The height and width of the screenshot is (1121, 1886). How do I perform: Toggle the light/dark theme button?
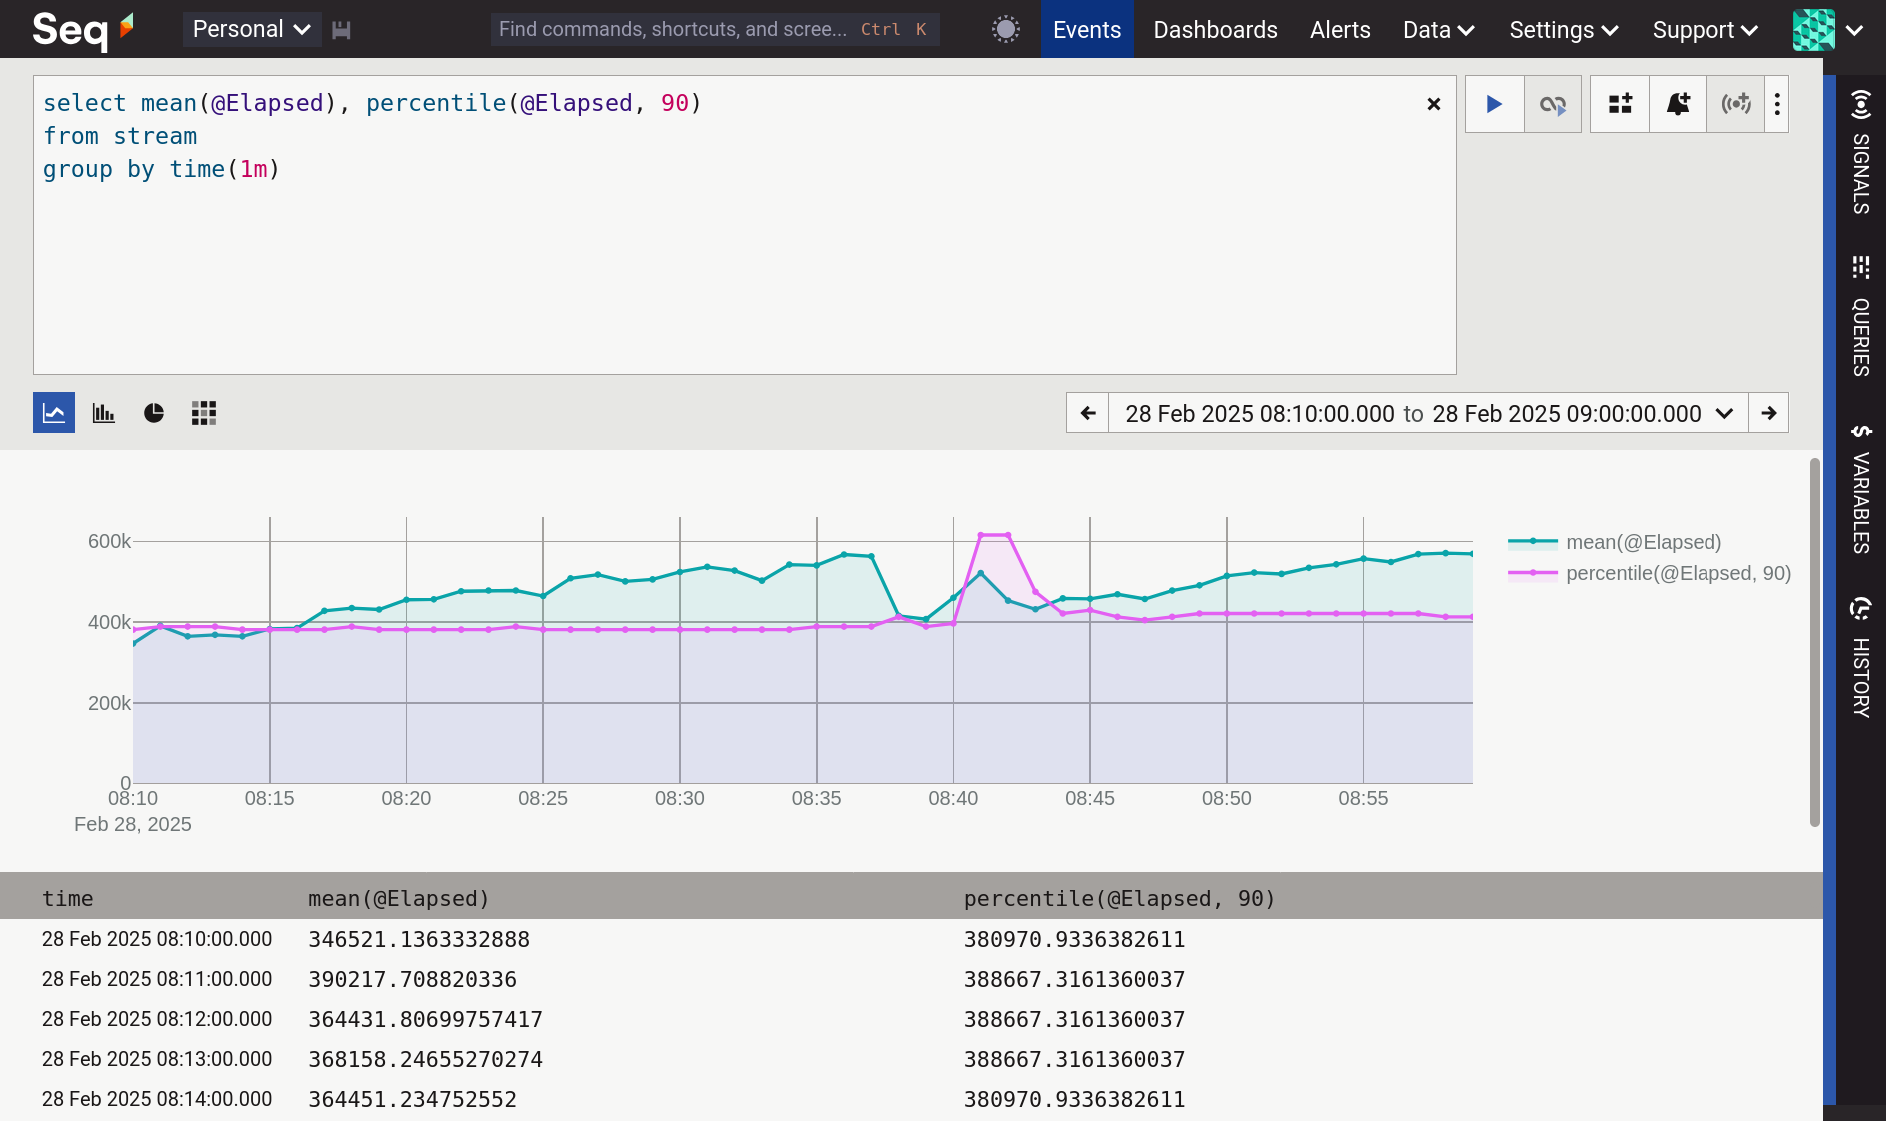1006,29
